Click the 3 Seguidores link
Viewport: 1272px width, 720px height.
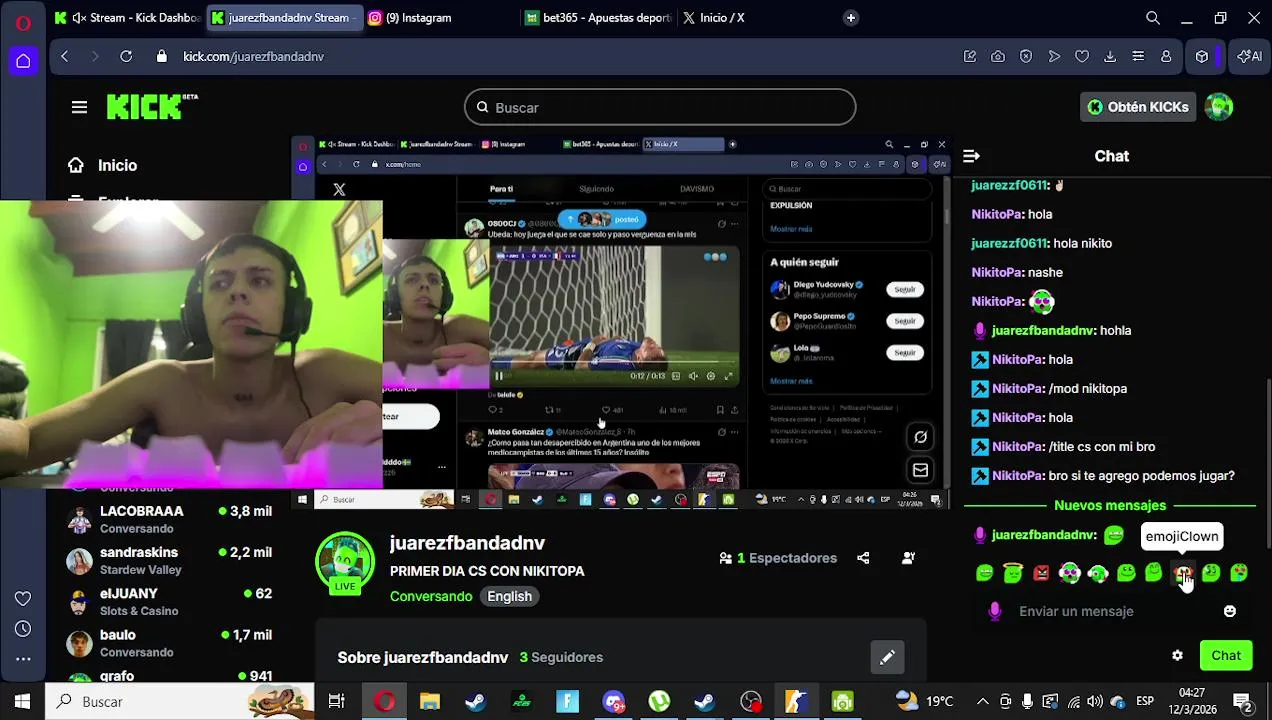coord(561,657)
